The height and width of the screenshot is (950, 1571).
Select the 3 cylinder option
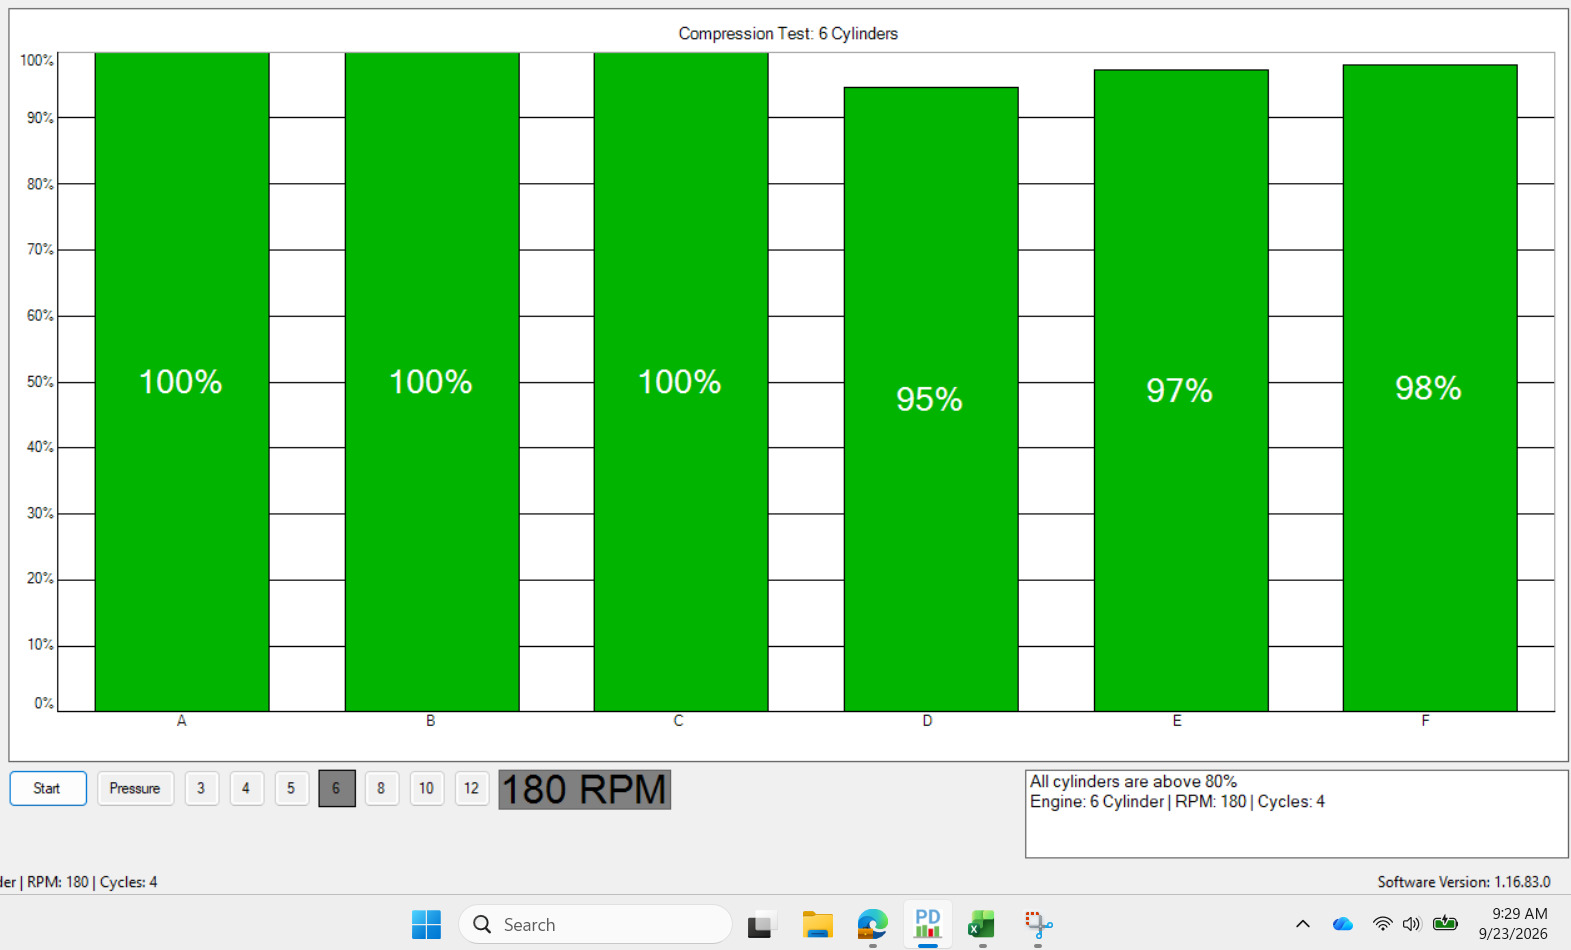(x=201, y=788)
